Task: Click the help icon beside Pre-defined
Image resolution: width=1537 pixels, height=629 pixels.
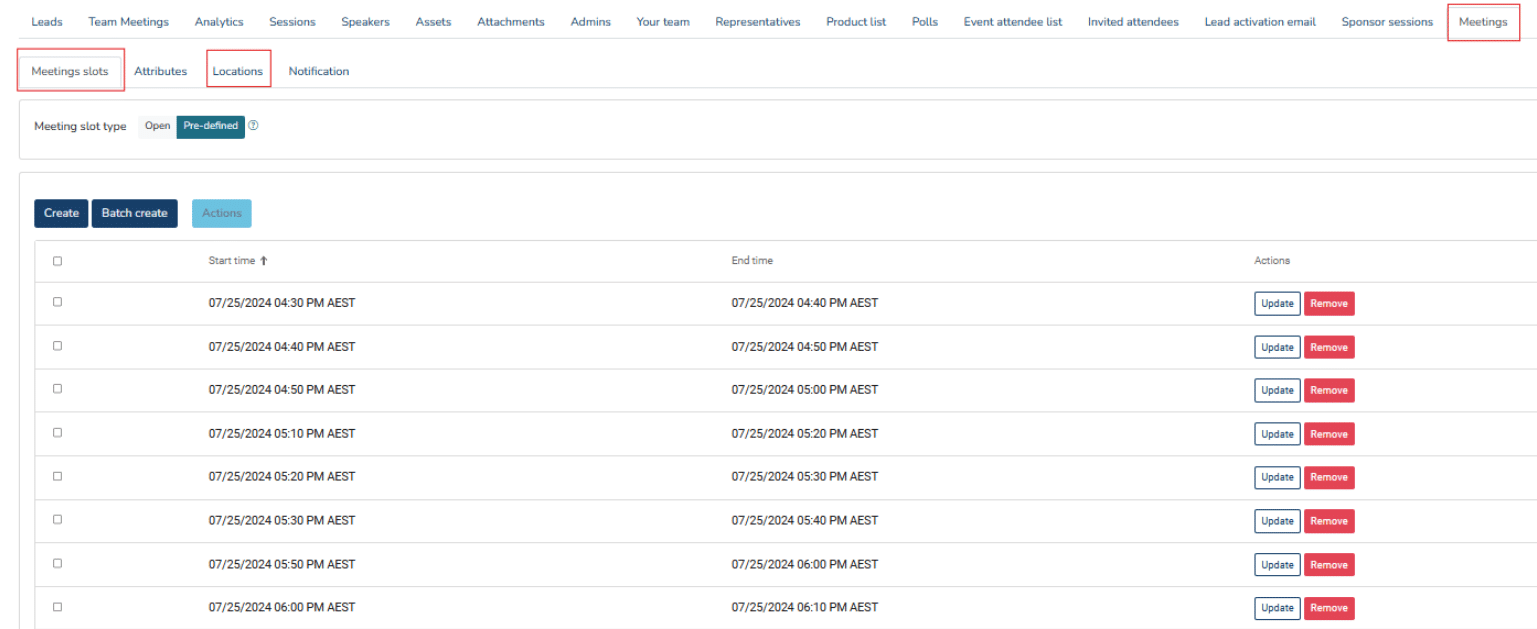Action: (253, 126)
